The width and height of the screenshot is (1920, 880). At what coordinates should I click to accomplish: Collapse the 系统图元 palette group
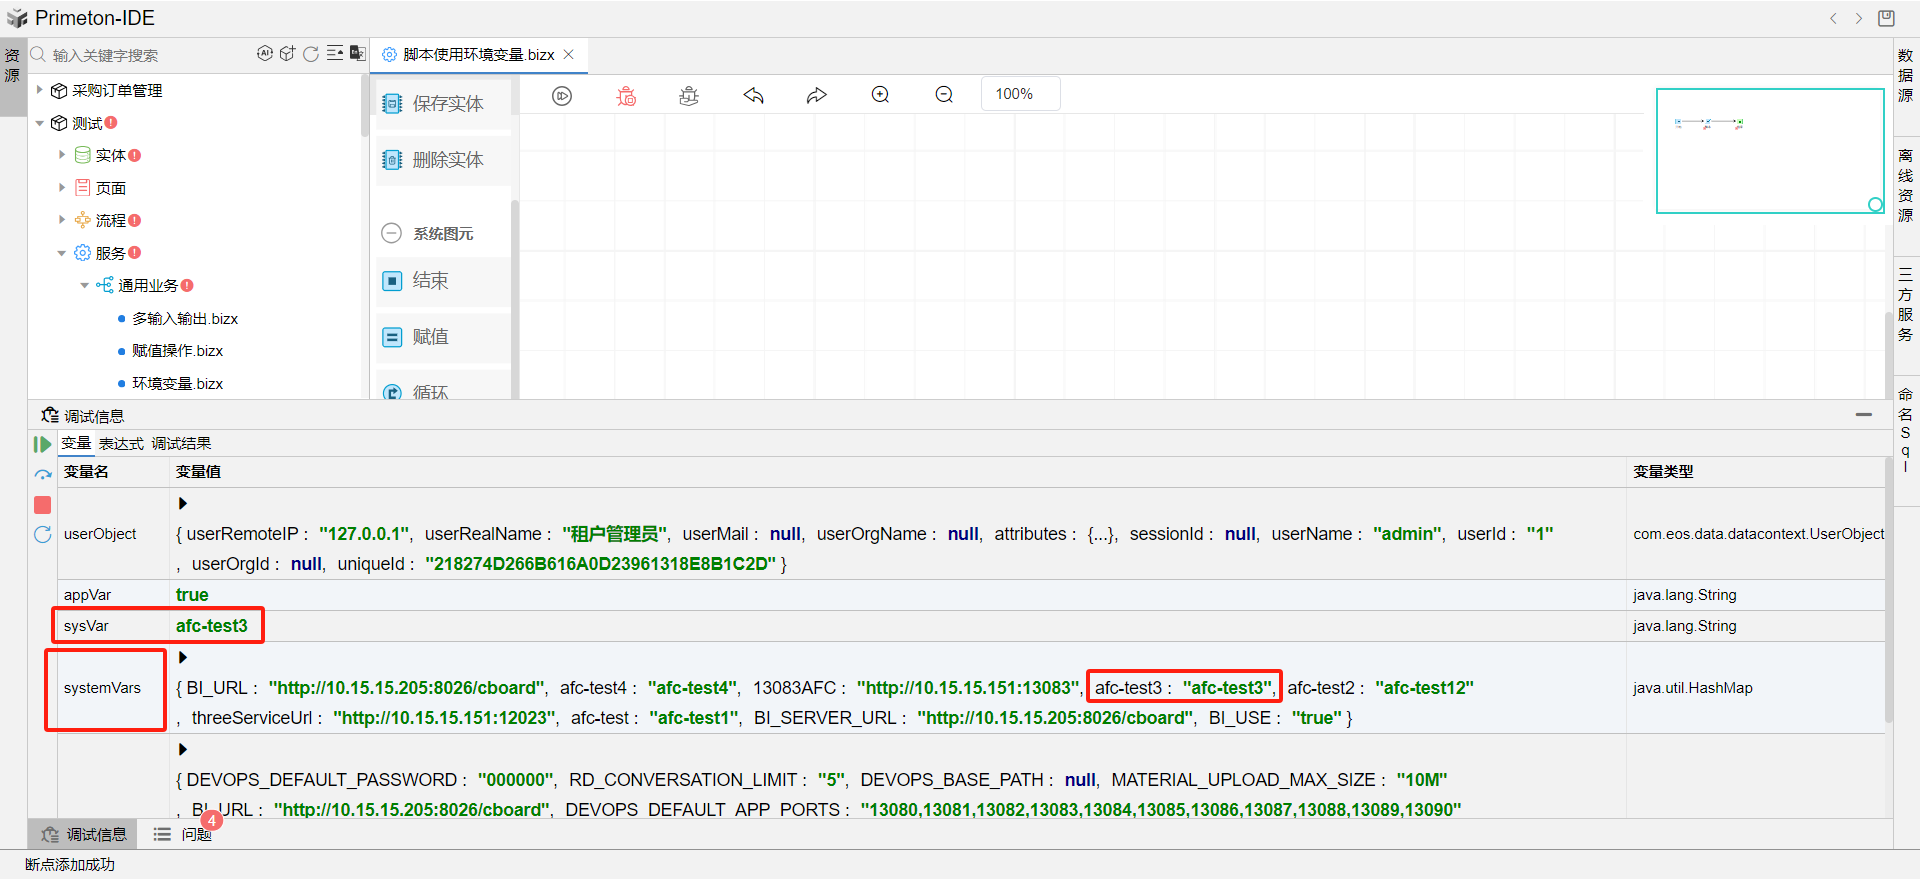click(392, 234)
